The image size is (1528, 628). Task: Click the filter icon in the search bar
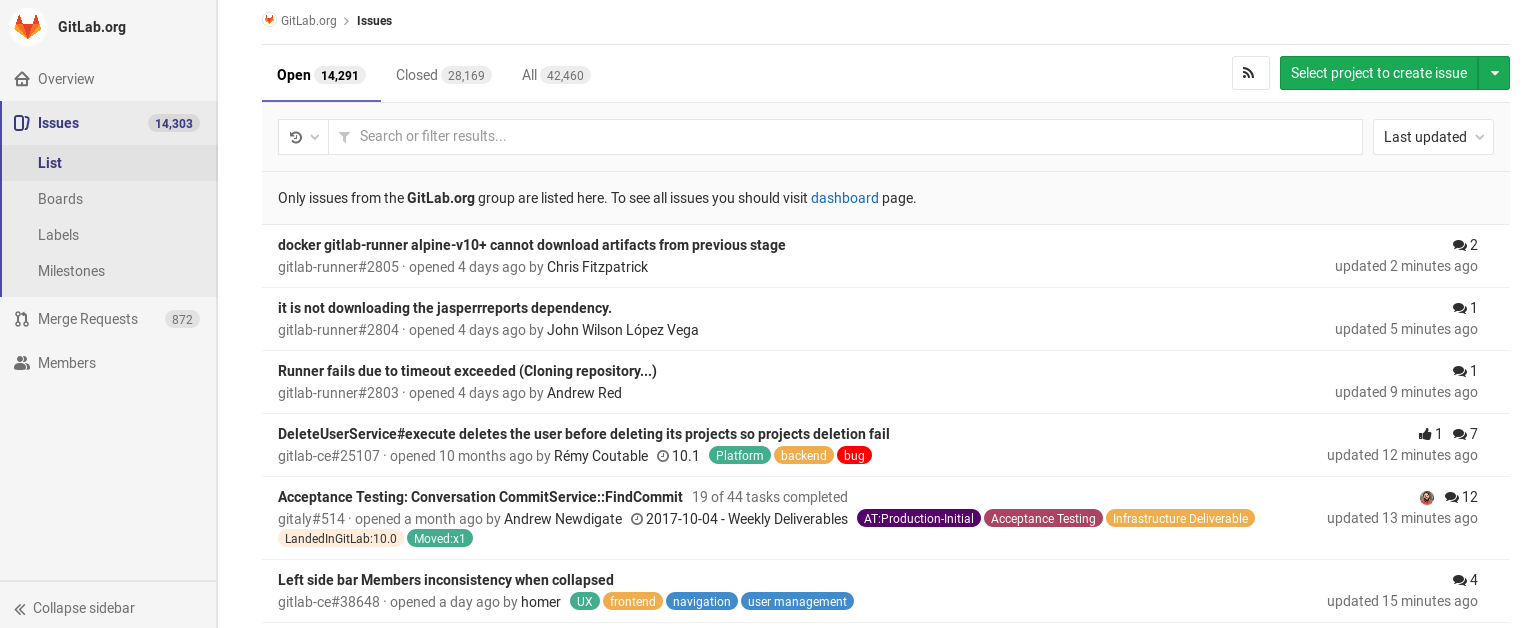tap(344, 137)
